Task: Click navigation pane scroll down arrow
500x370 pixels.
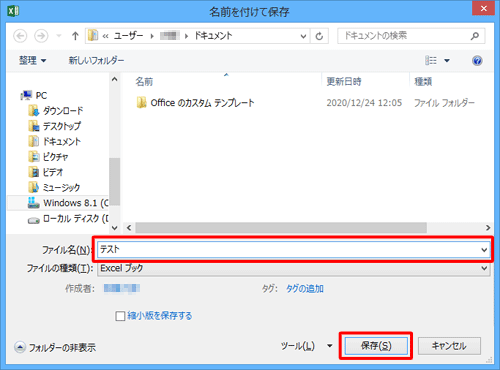Action: [x=114, y=228]
